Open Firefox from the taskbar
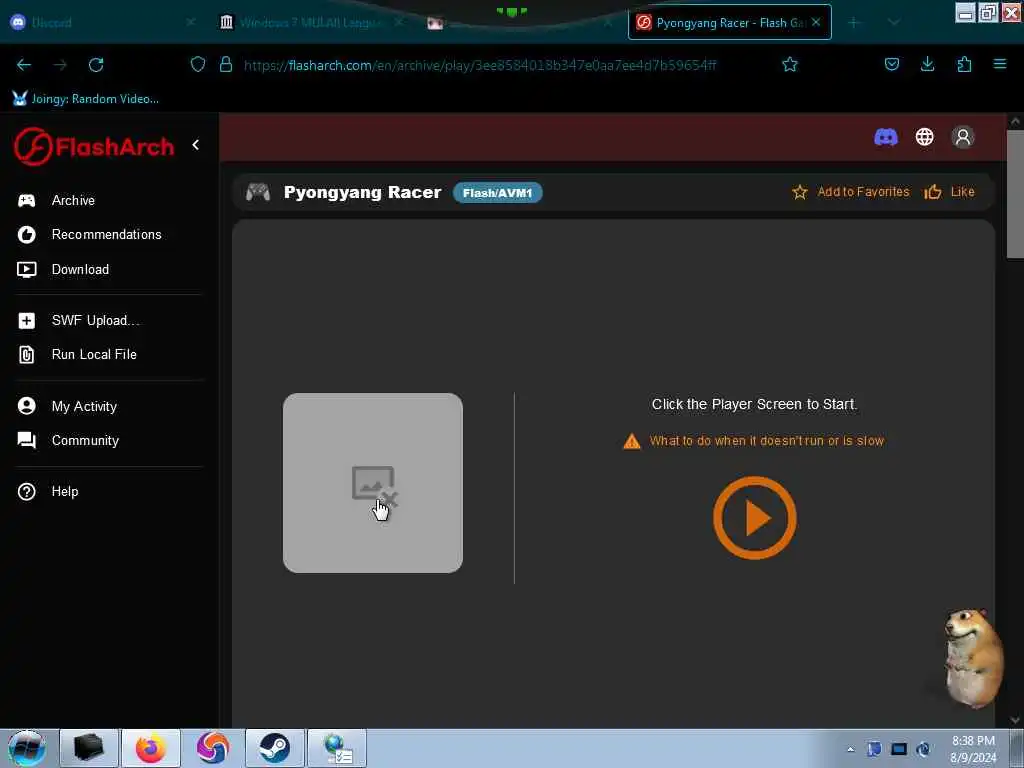Screen dimensions: 1024x768 (x=151, y=748)
